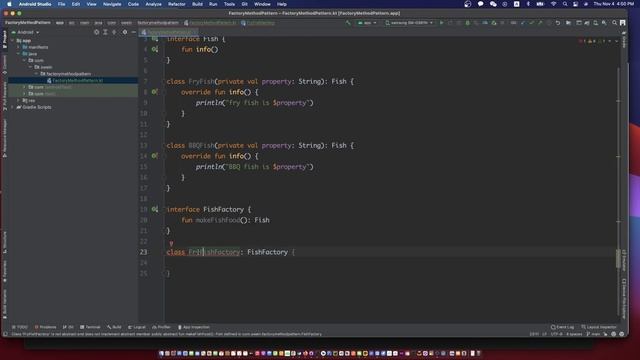640x360 pixels.
Task: Click the app breadcrumb in navigation bar
Action: [x=60, y=23]
